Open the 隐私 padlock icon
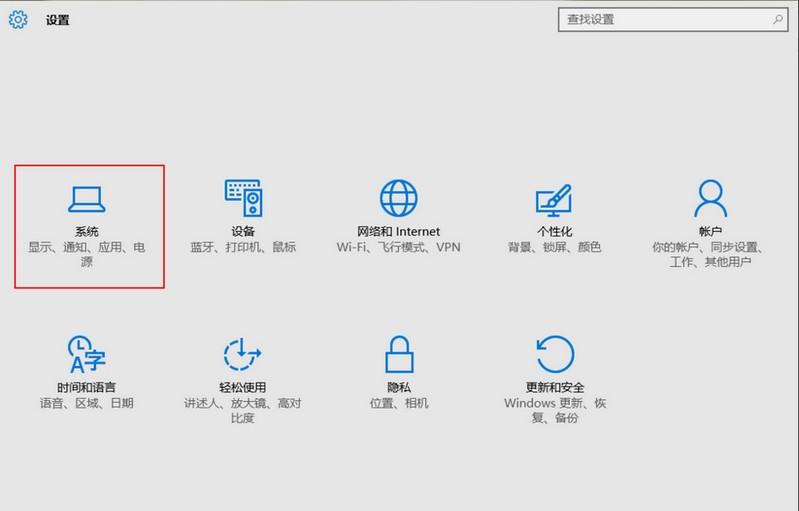The width and height of the screenshot is (799, 511). 399,354
